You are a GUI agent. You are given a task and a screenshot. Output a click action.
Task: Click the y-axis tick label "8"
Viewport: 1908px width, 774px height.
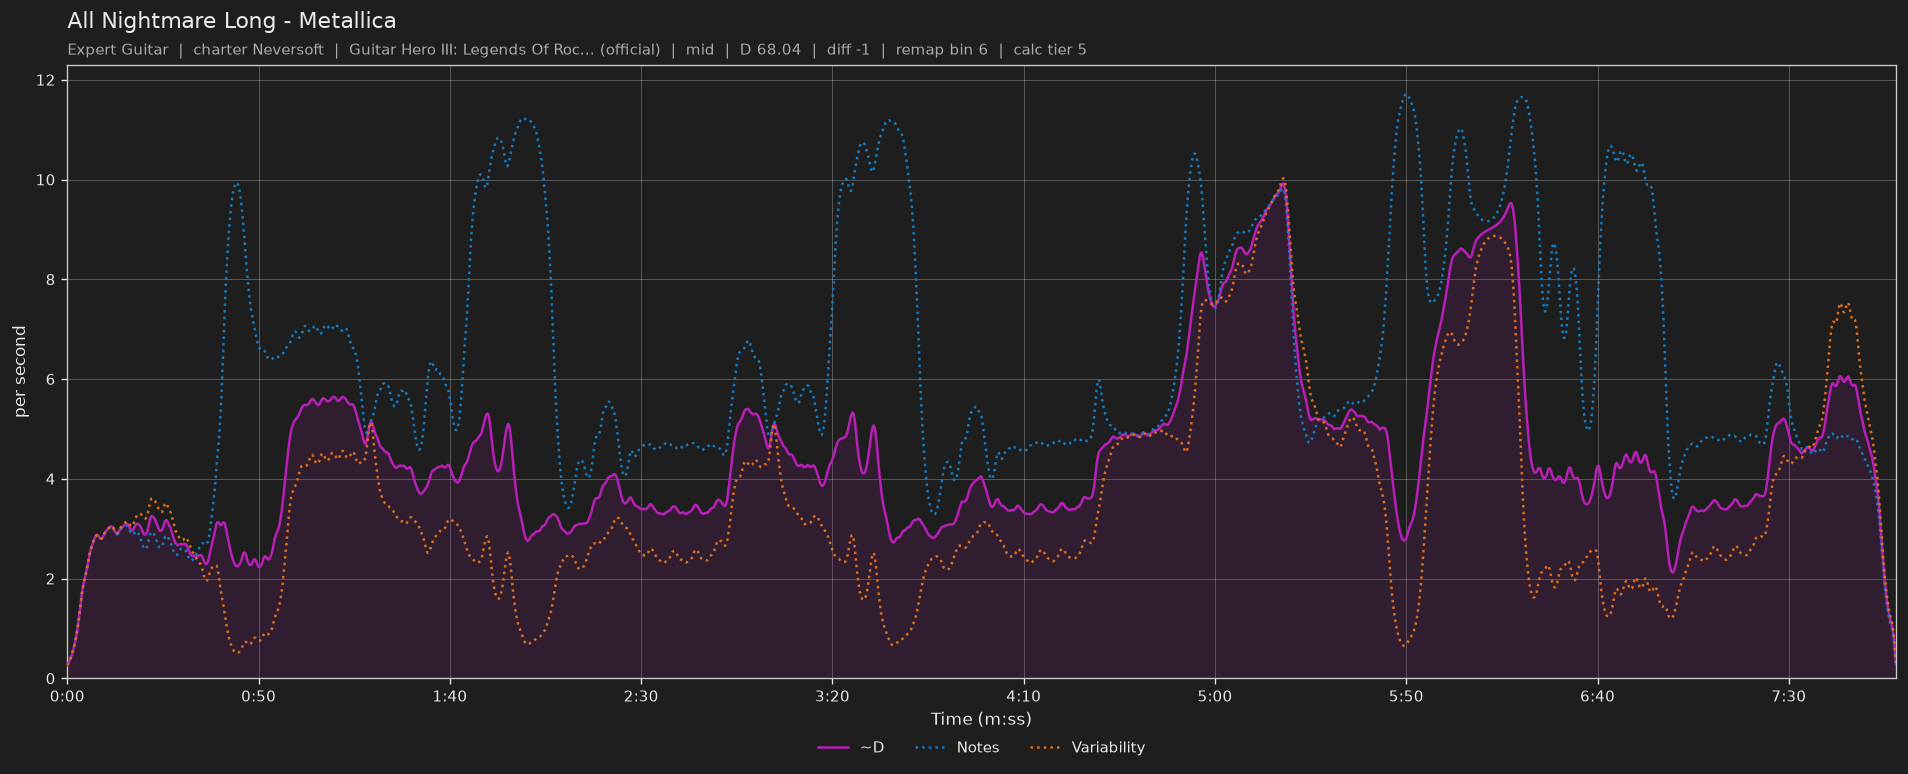(50, 281)
